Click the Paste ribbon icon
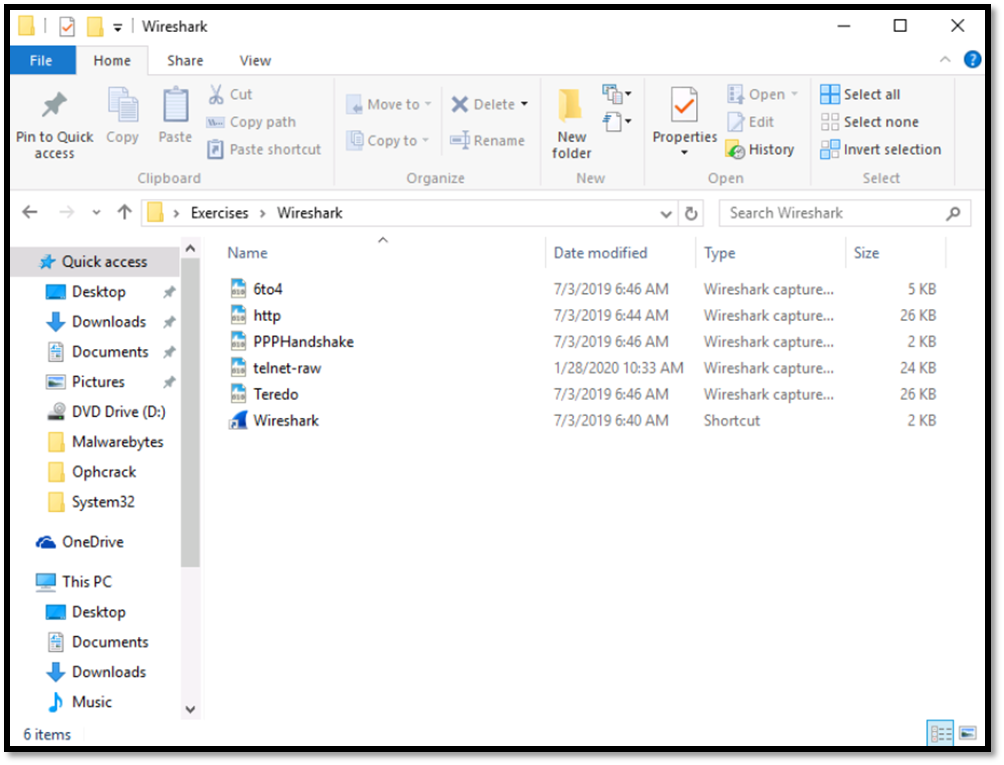The width and height of the screenshot is (1004, 765). click(175, 105)
